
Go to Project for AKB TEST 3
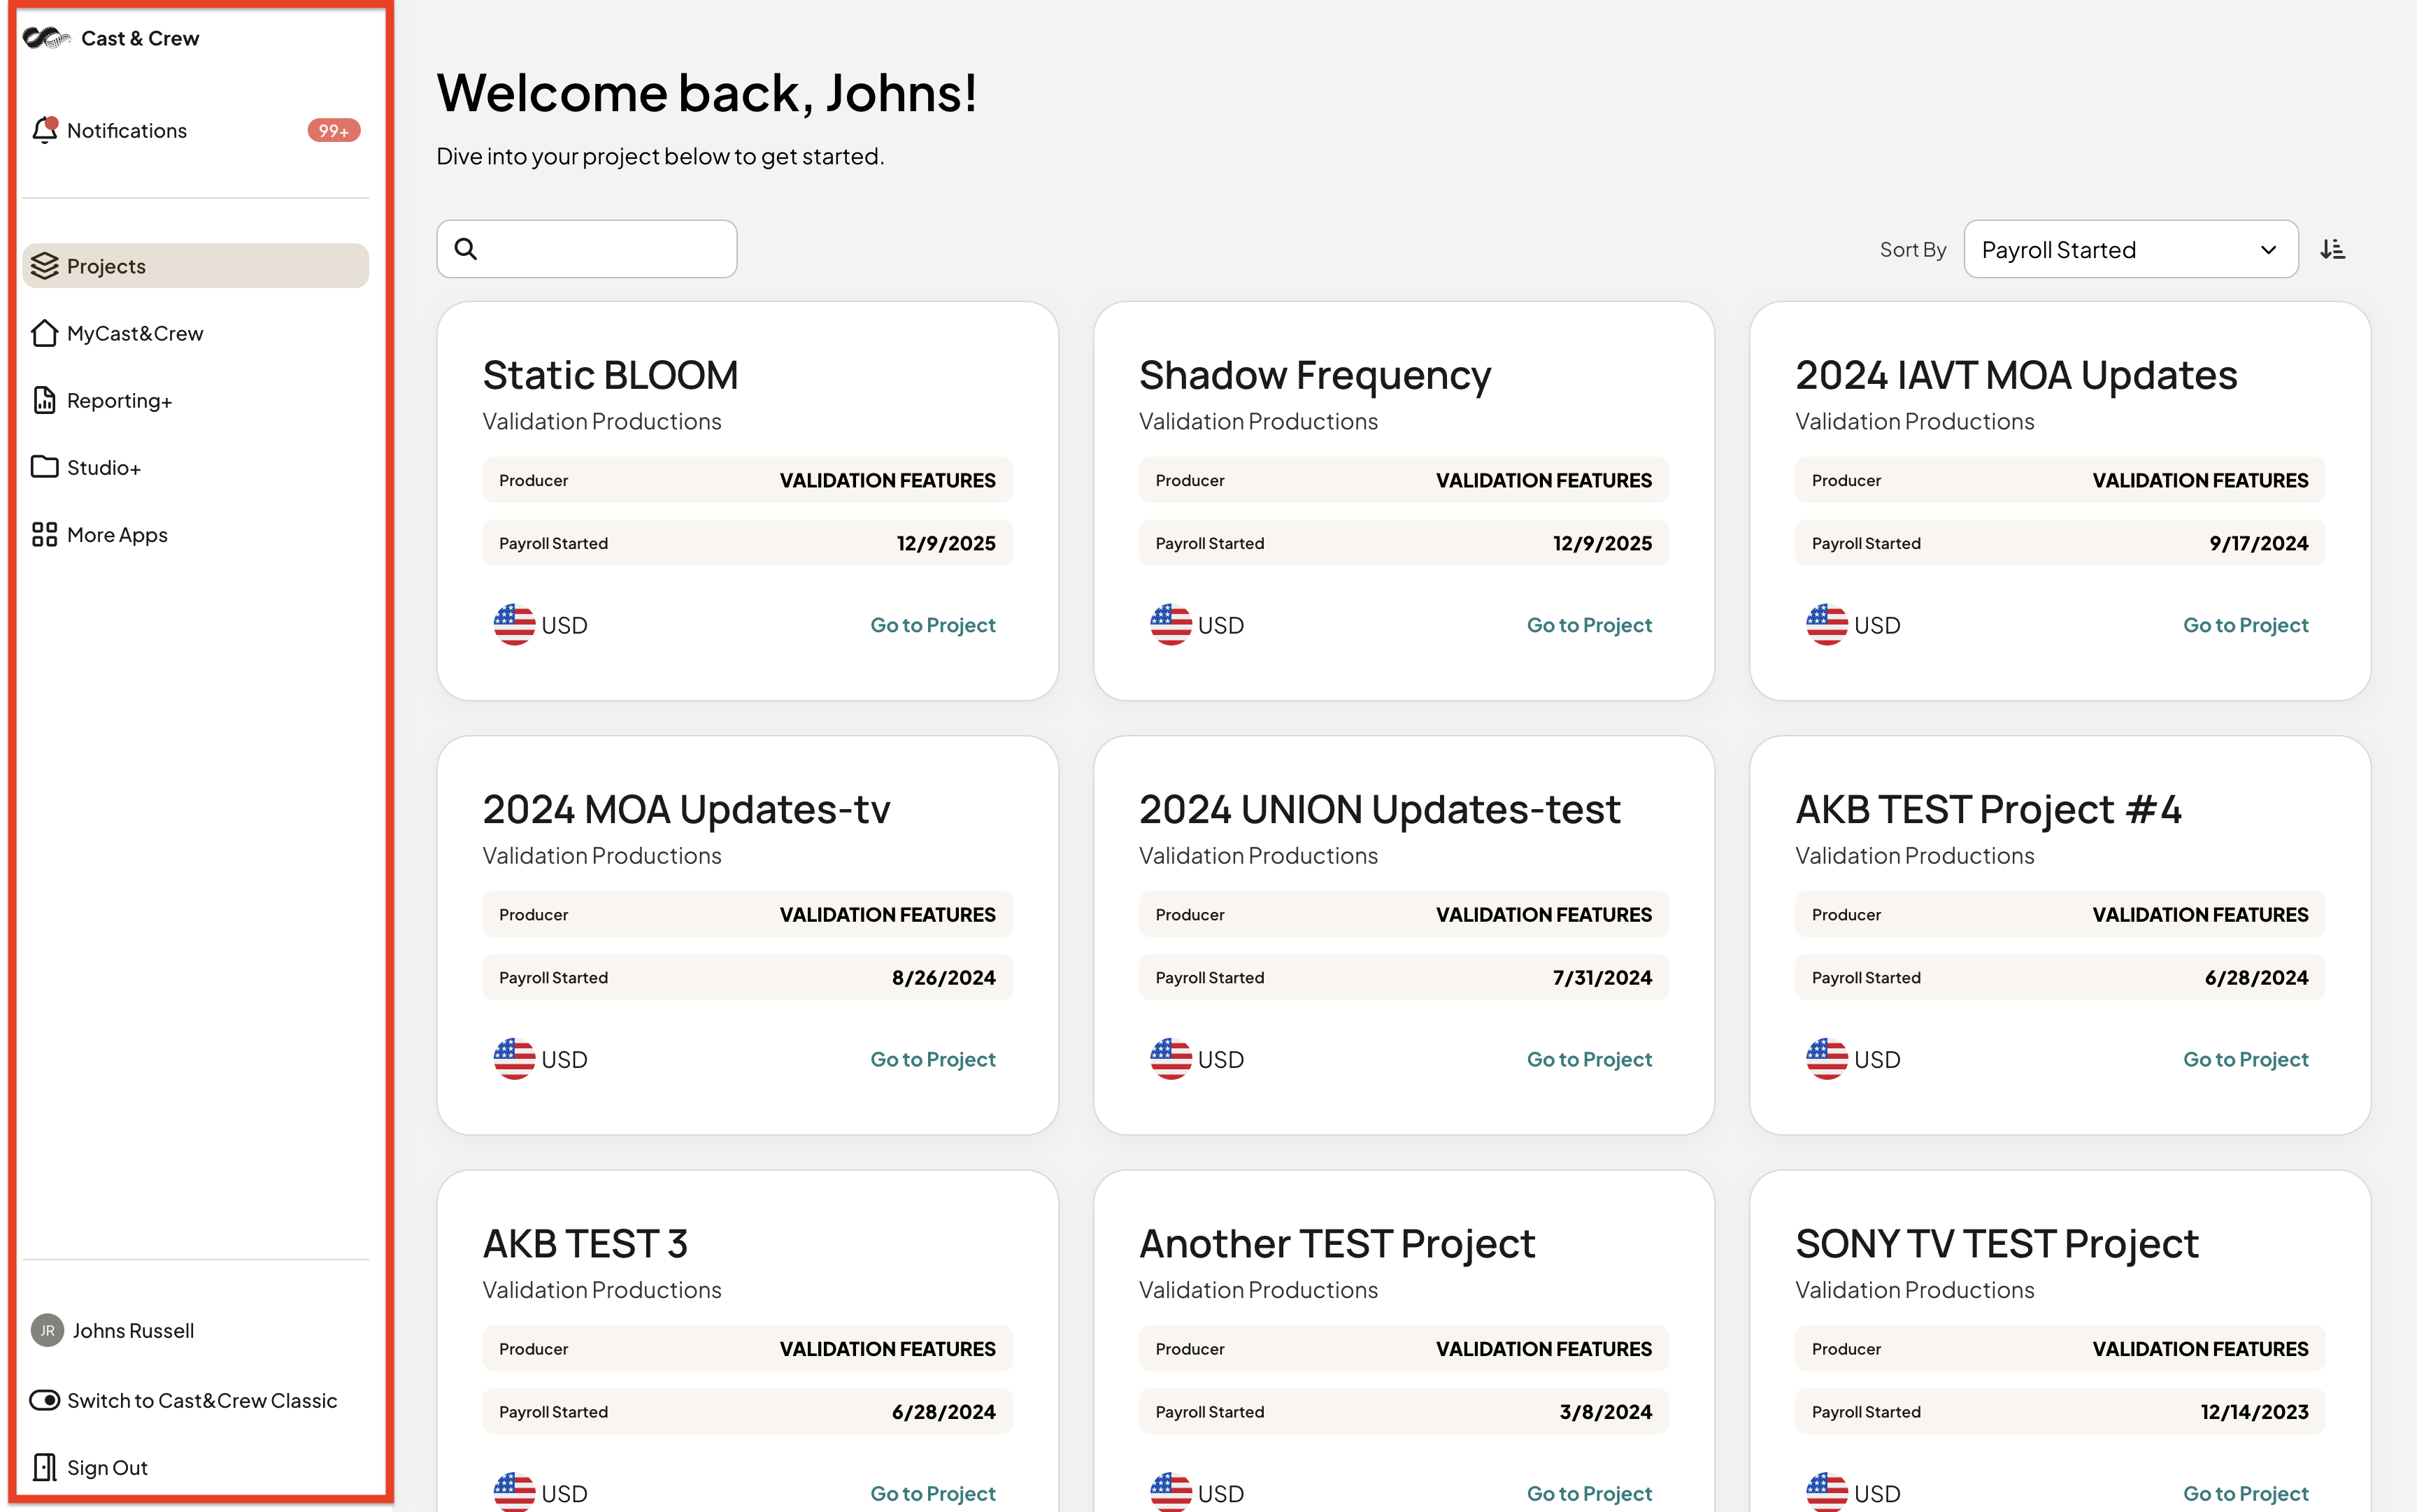tap(932, 1493)
